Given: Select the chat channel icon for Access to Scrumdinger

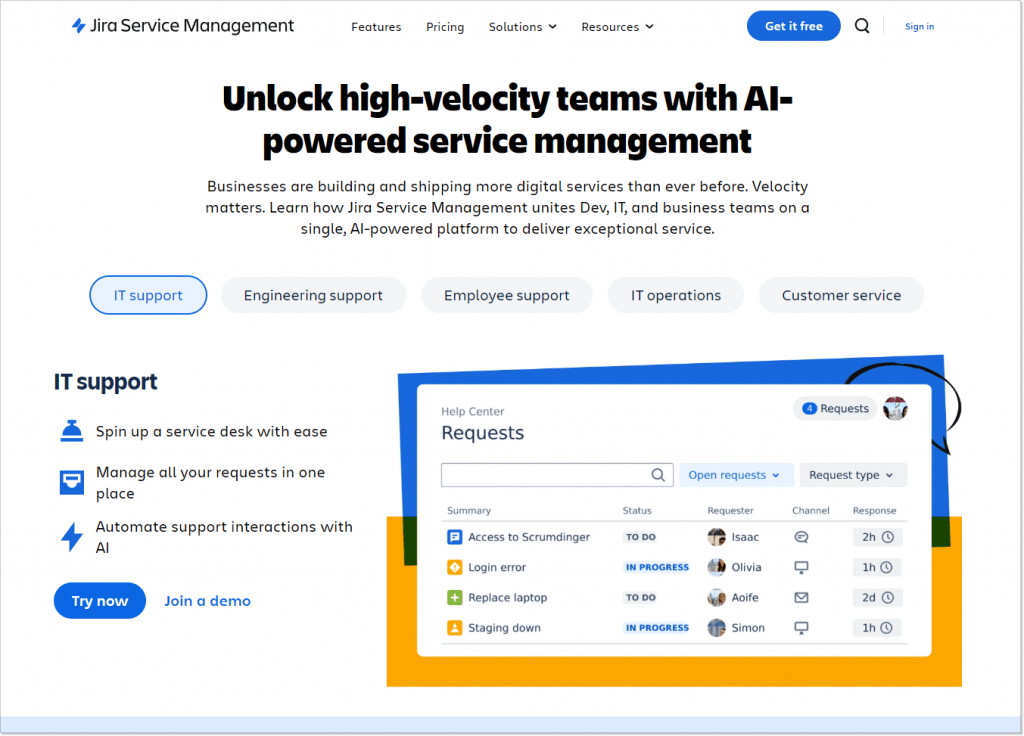Looking at the screenshot, I should point(801,537).
